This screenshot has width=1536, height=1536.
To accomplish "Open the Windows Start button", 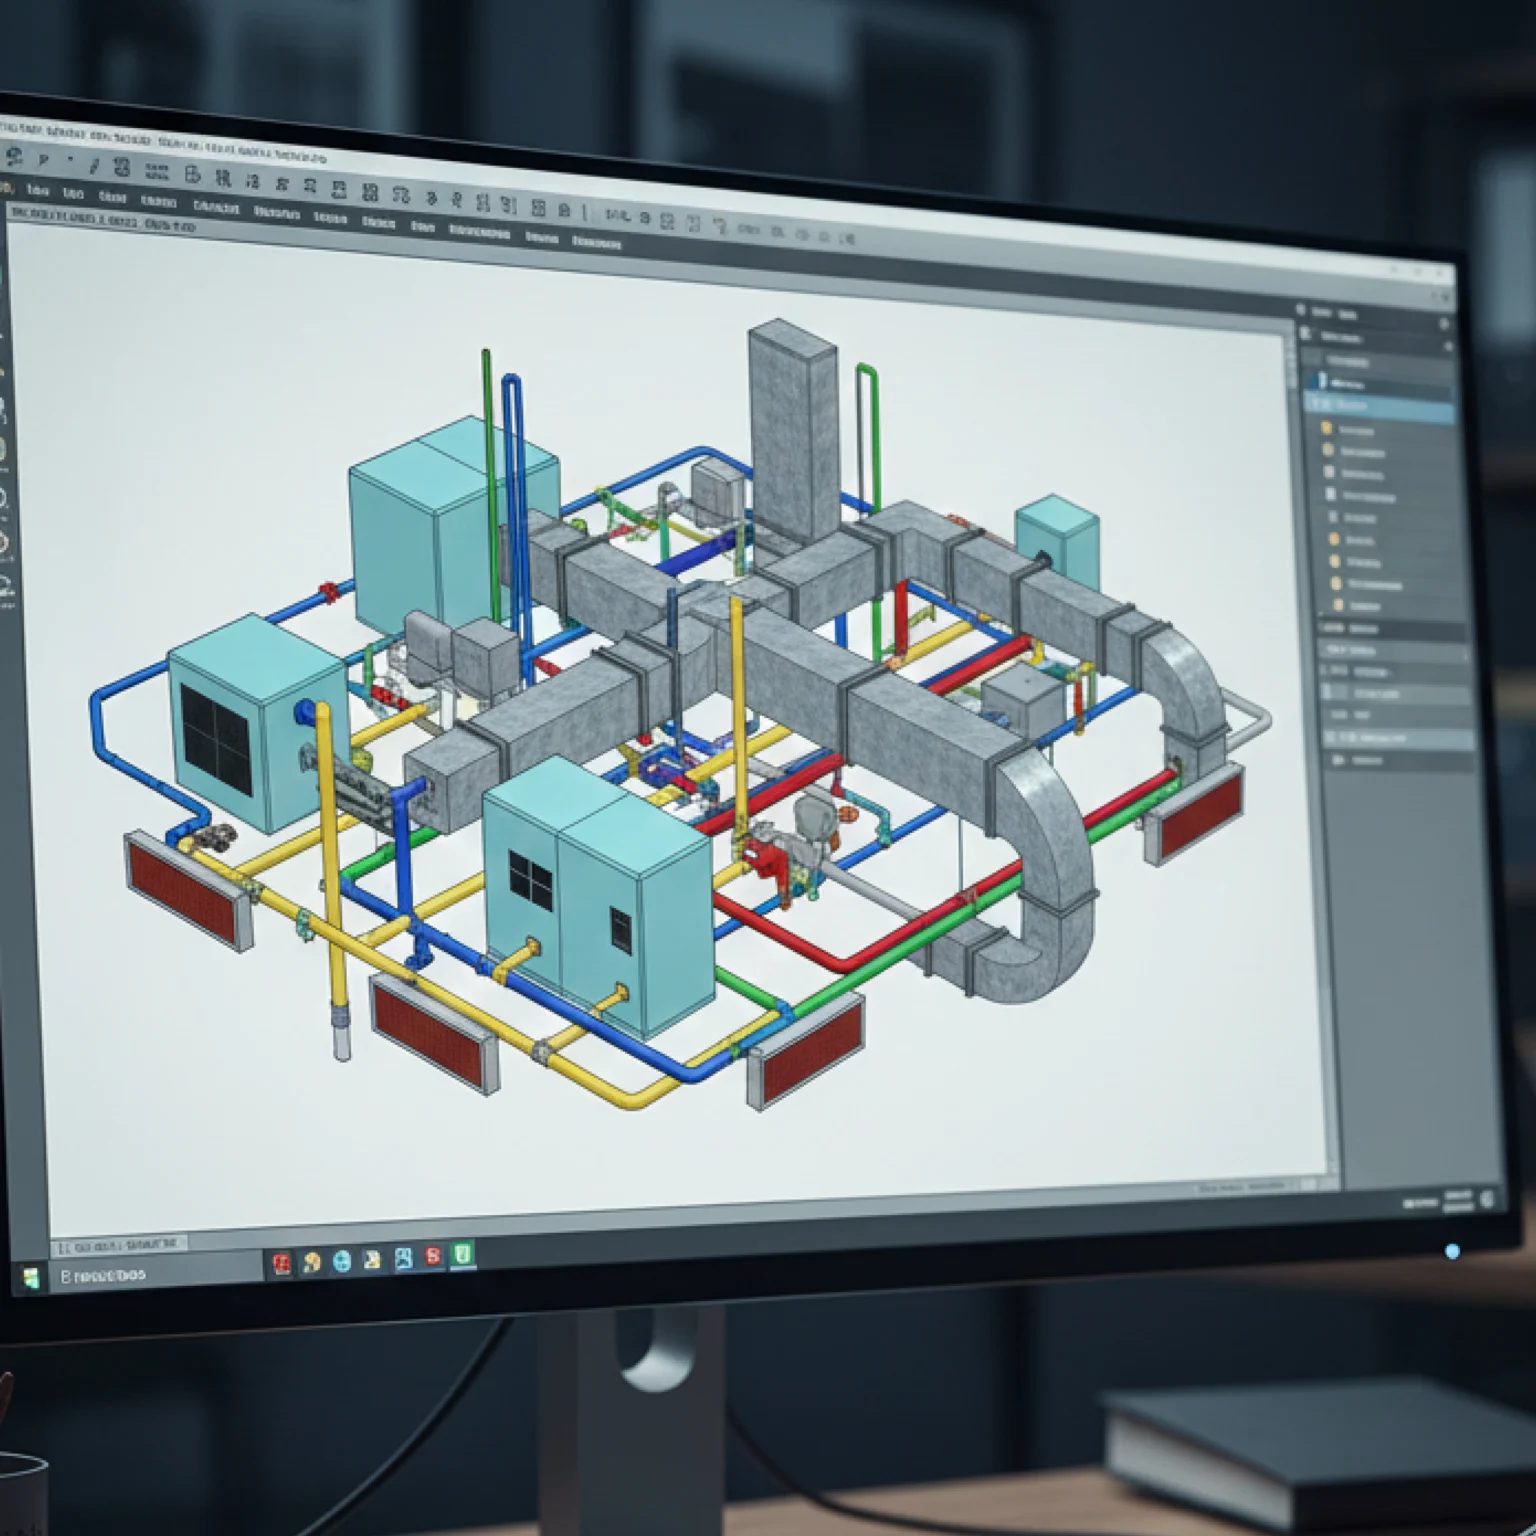I will pyautogui.click(x=31, y=1278).
